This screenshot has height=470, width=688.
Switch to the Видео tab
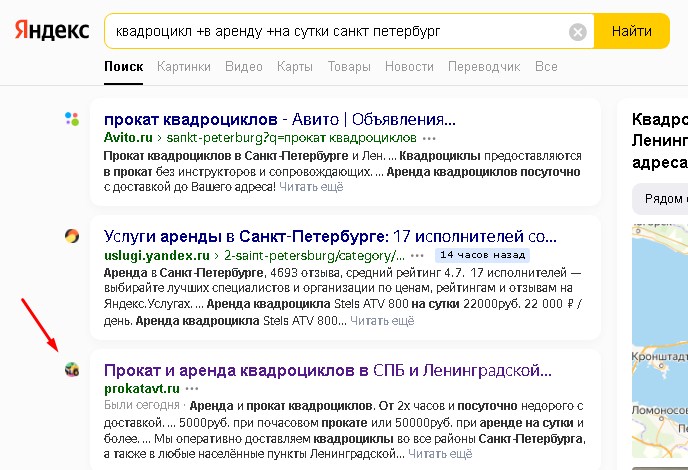pyautogui.click(x=244, y=67)
